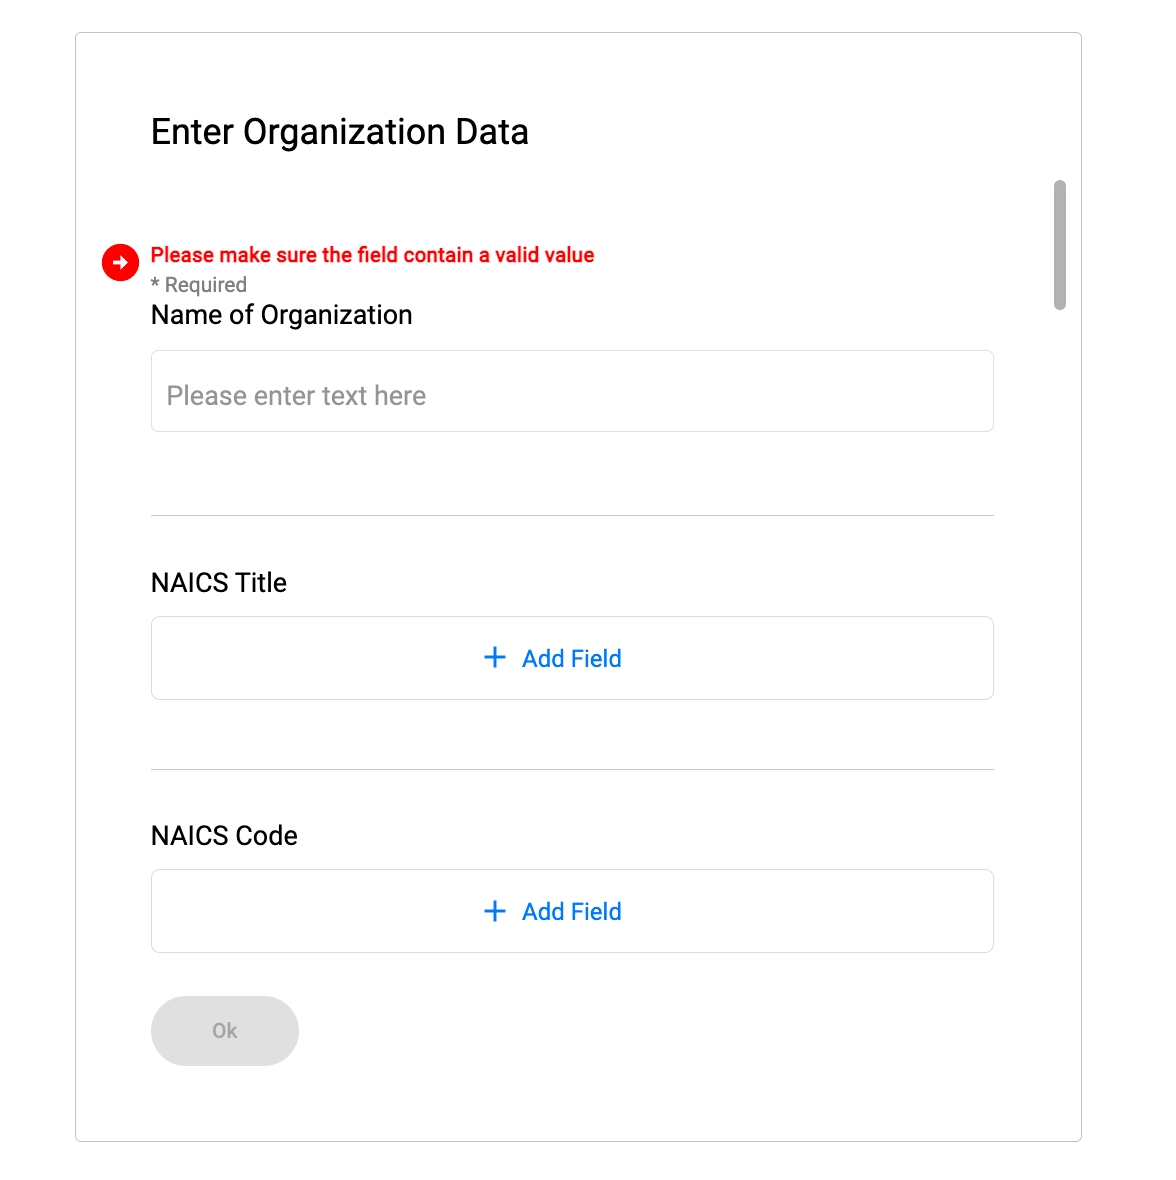Click the red arrow error icon
1176x1180 pixels.
pyautogui.click(x=120, y=263)
